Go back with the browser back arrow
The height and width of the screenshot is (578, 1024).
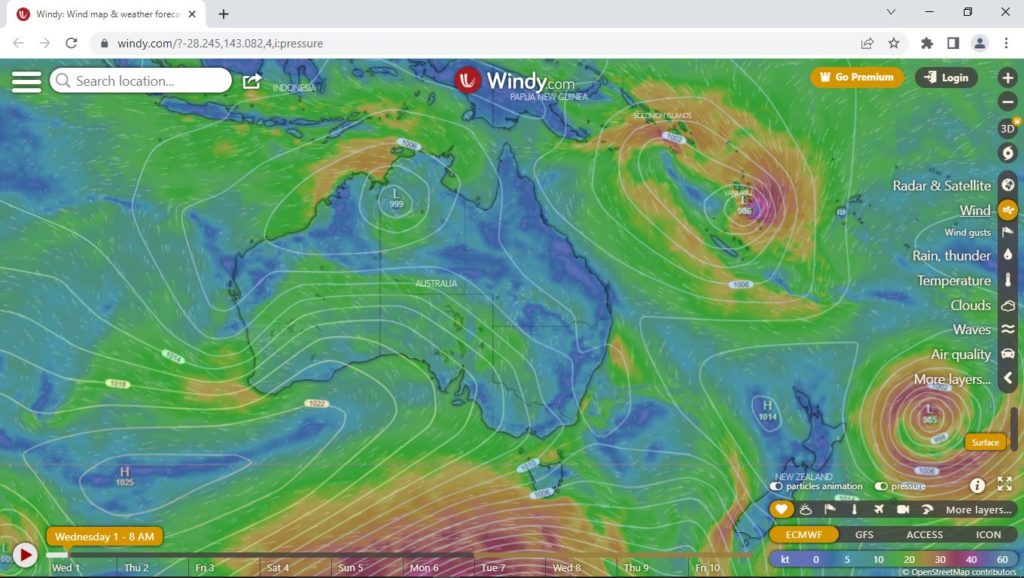(18, 43)
